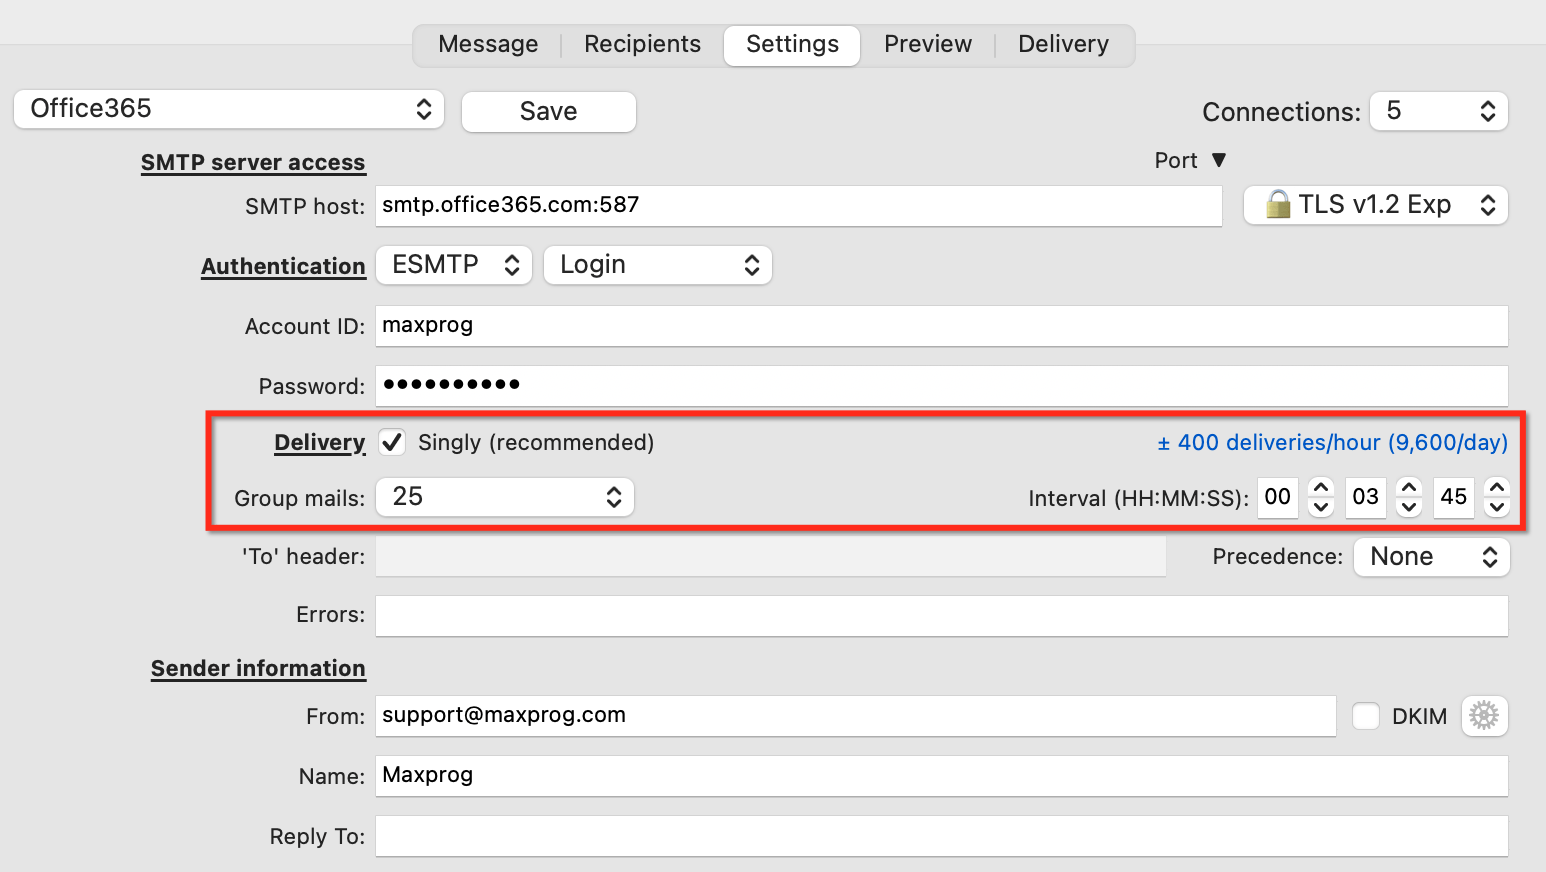Click the sender Name field
The width and height of the screenshot is (1546, 872).
click(942, 776)
